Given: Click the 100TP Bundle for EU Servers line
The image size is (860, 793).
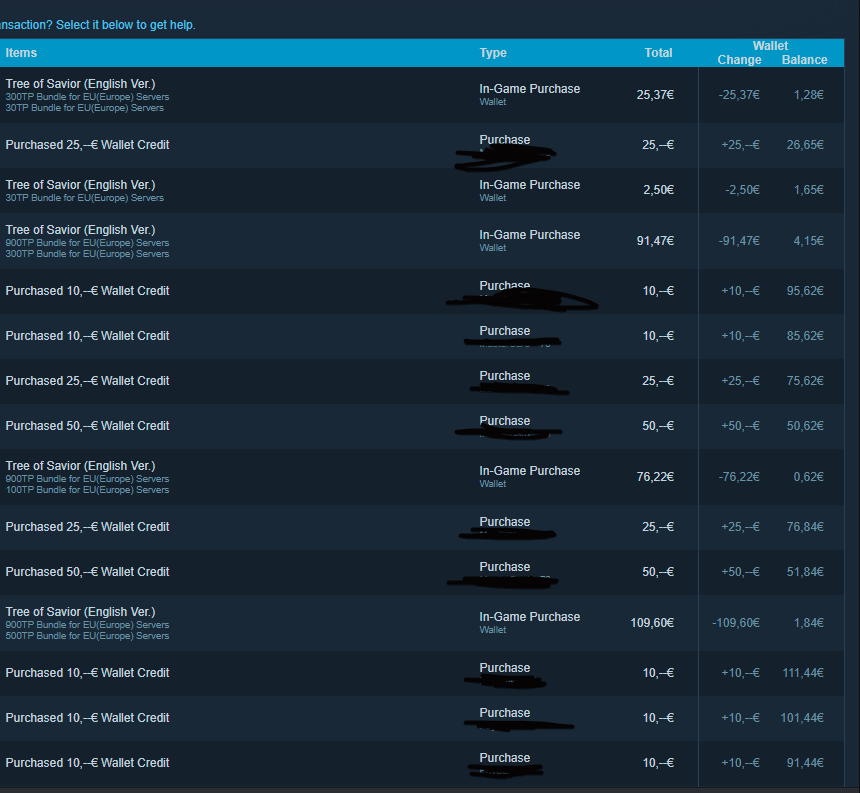Looking at the screenshot, I should pos(87,490).
